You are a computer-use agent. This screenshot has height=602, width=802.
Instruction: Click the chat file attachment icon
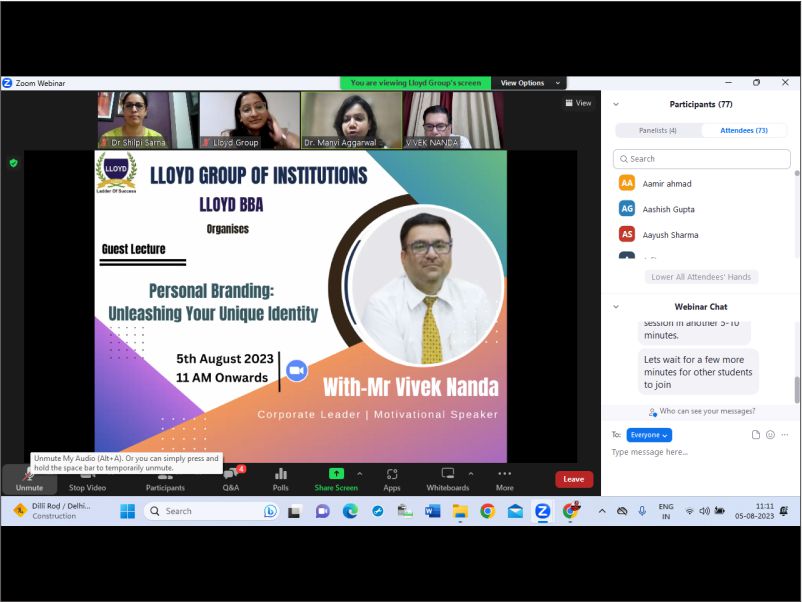click(x=755, y=435)
